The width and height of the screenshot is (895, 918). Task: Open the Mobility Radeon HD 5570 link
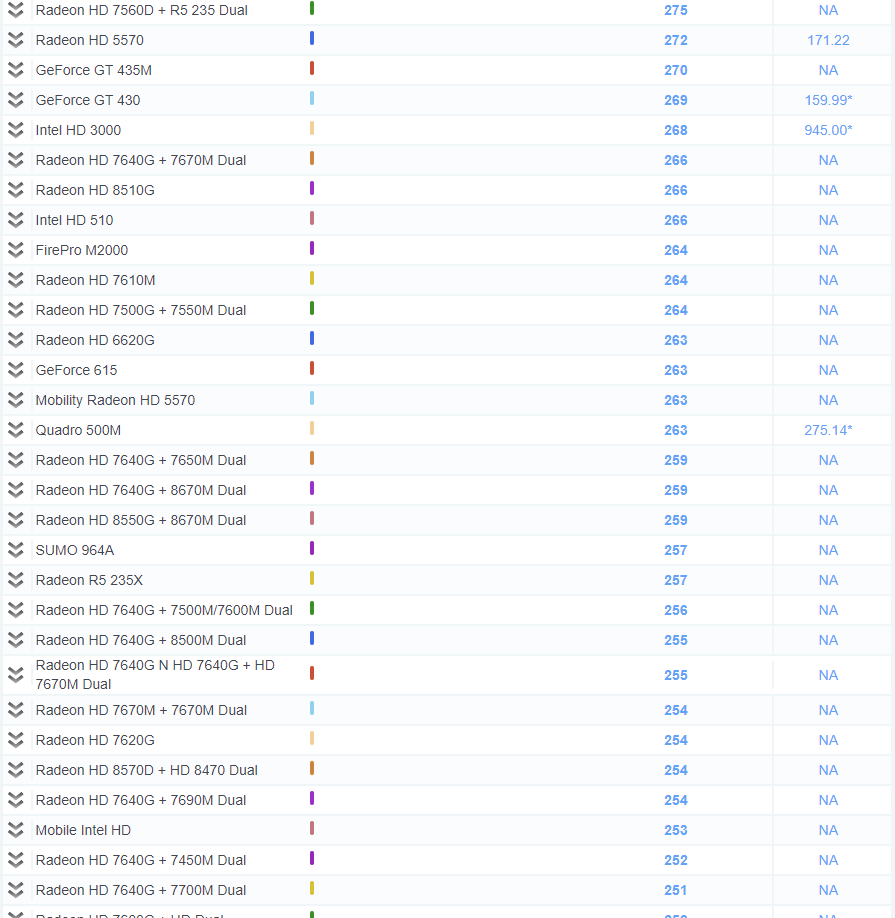[115, 400]
